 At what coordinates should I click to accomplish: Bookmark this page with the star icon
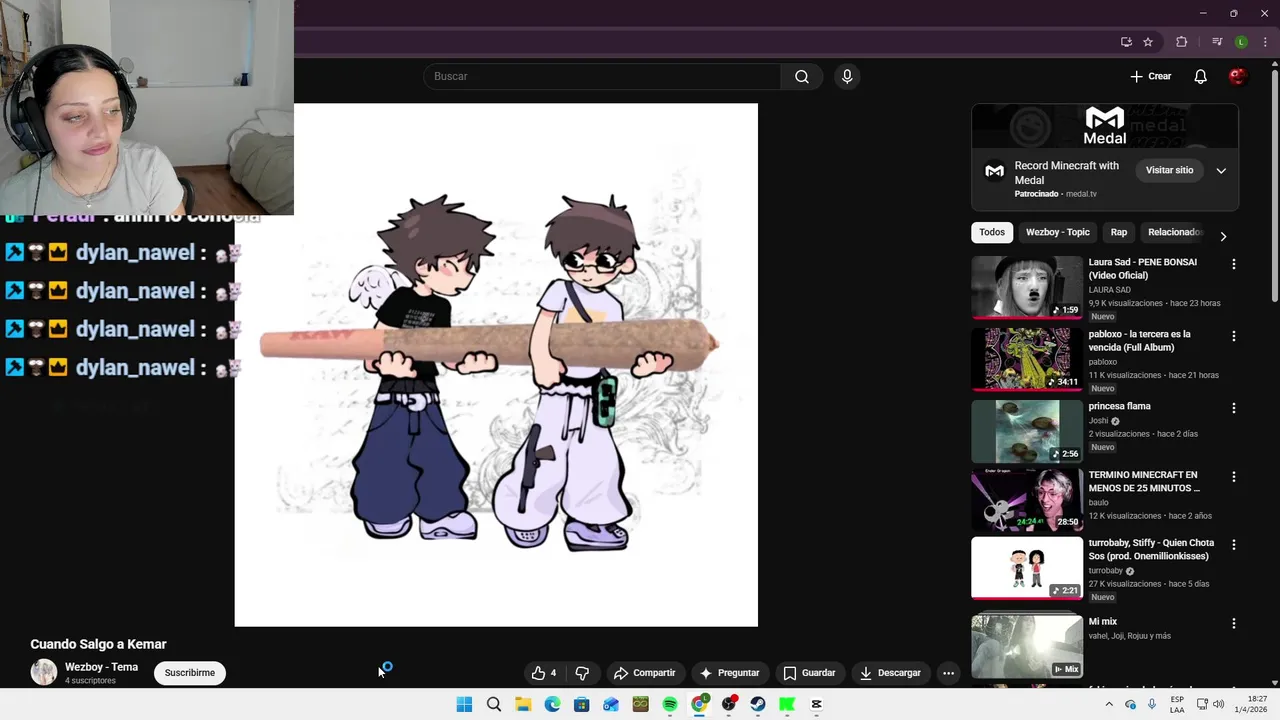1148,42
